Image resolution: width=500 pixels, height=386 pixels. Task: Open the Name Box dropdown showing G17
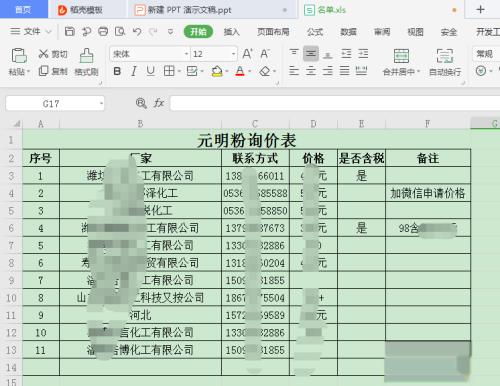(x=101, y=104)
